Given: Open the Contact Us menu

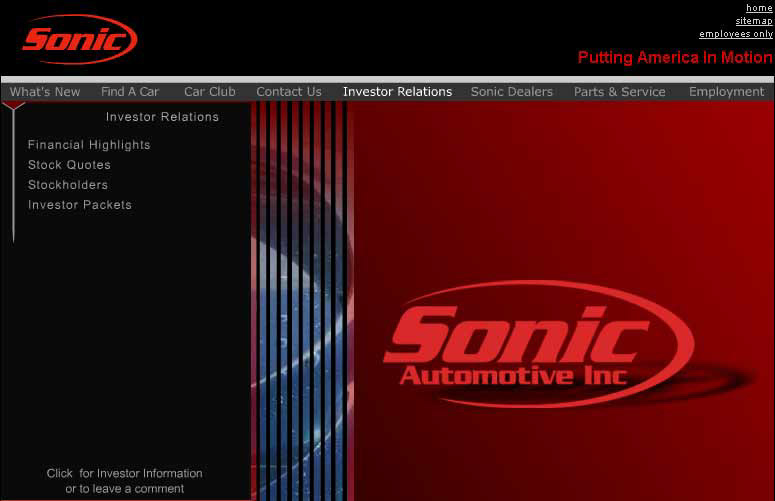Looking at the screenshot, I should coord(289,92).
